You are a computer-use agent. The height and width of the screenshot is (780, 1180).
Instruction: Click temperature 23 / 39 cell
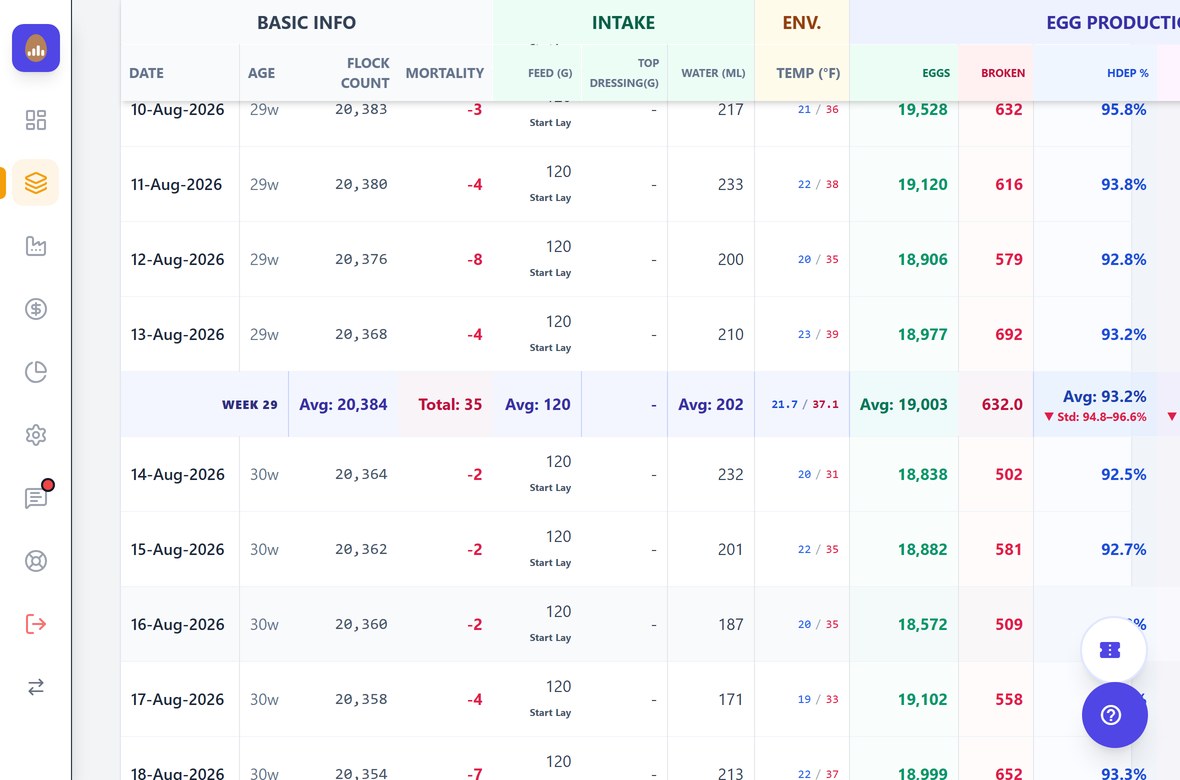[x=818, y=334]
